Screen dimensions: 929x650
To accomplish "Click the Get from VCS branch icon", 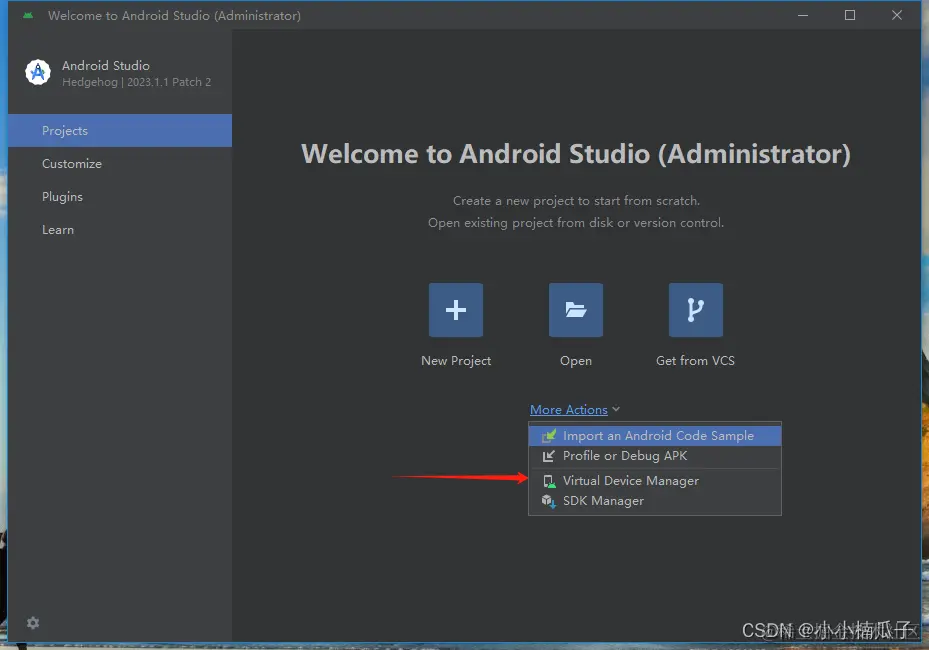I will (x=696, y=310).
